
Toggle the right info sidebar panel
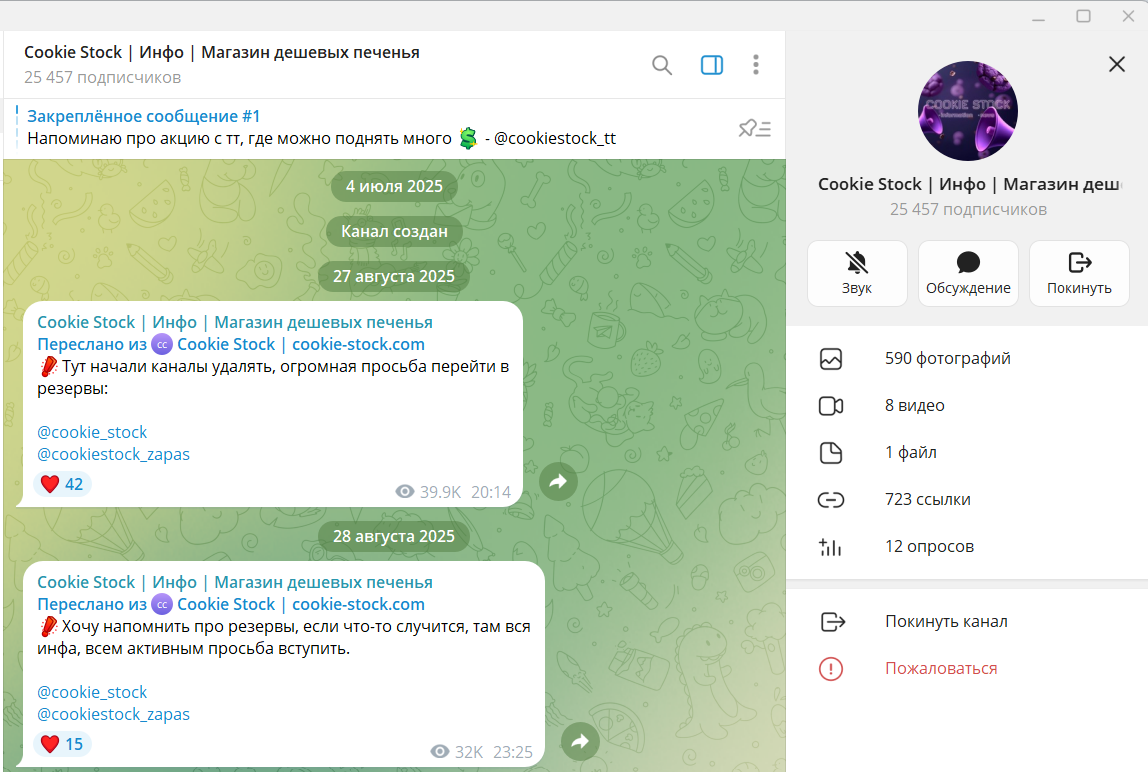point(712,65)
